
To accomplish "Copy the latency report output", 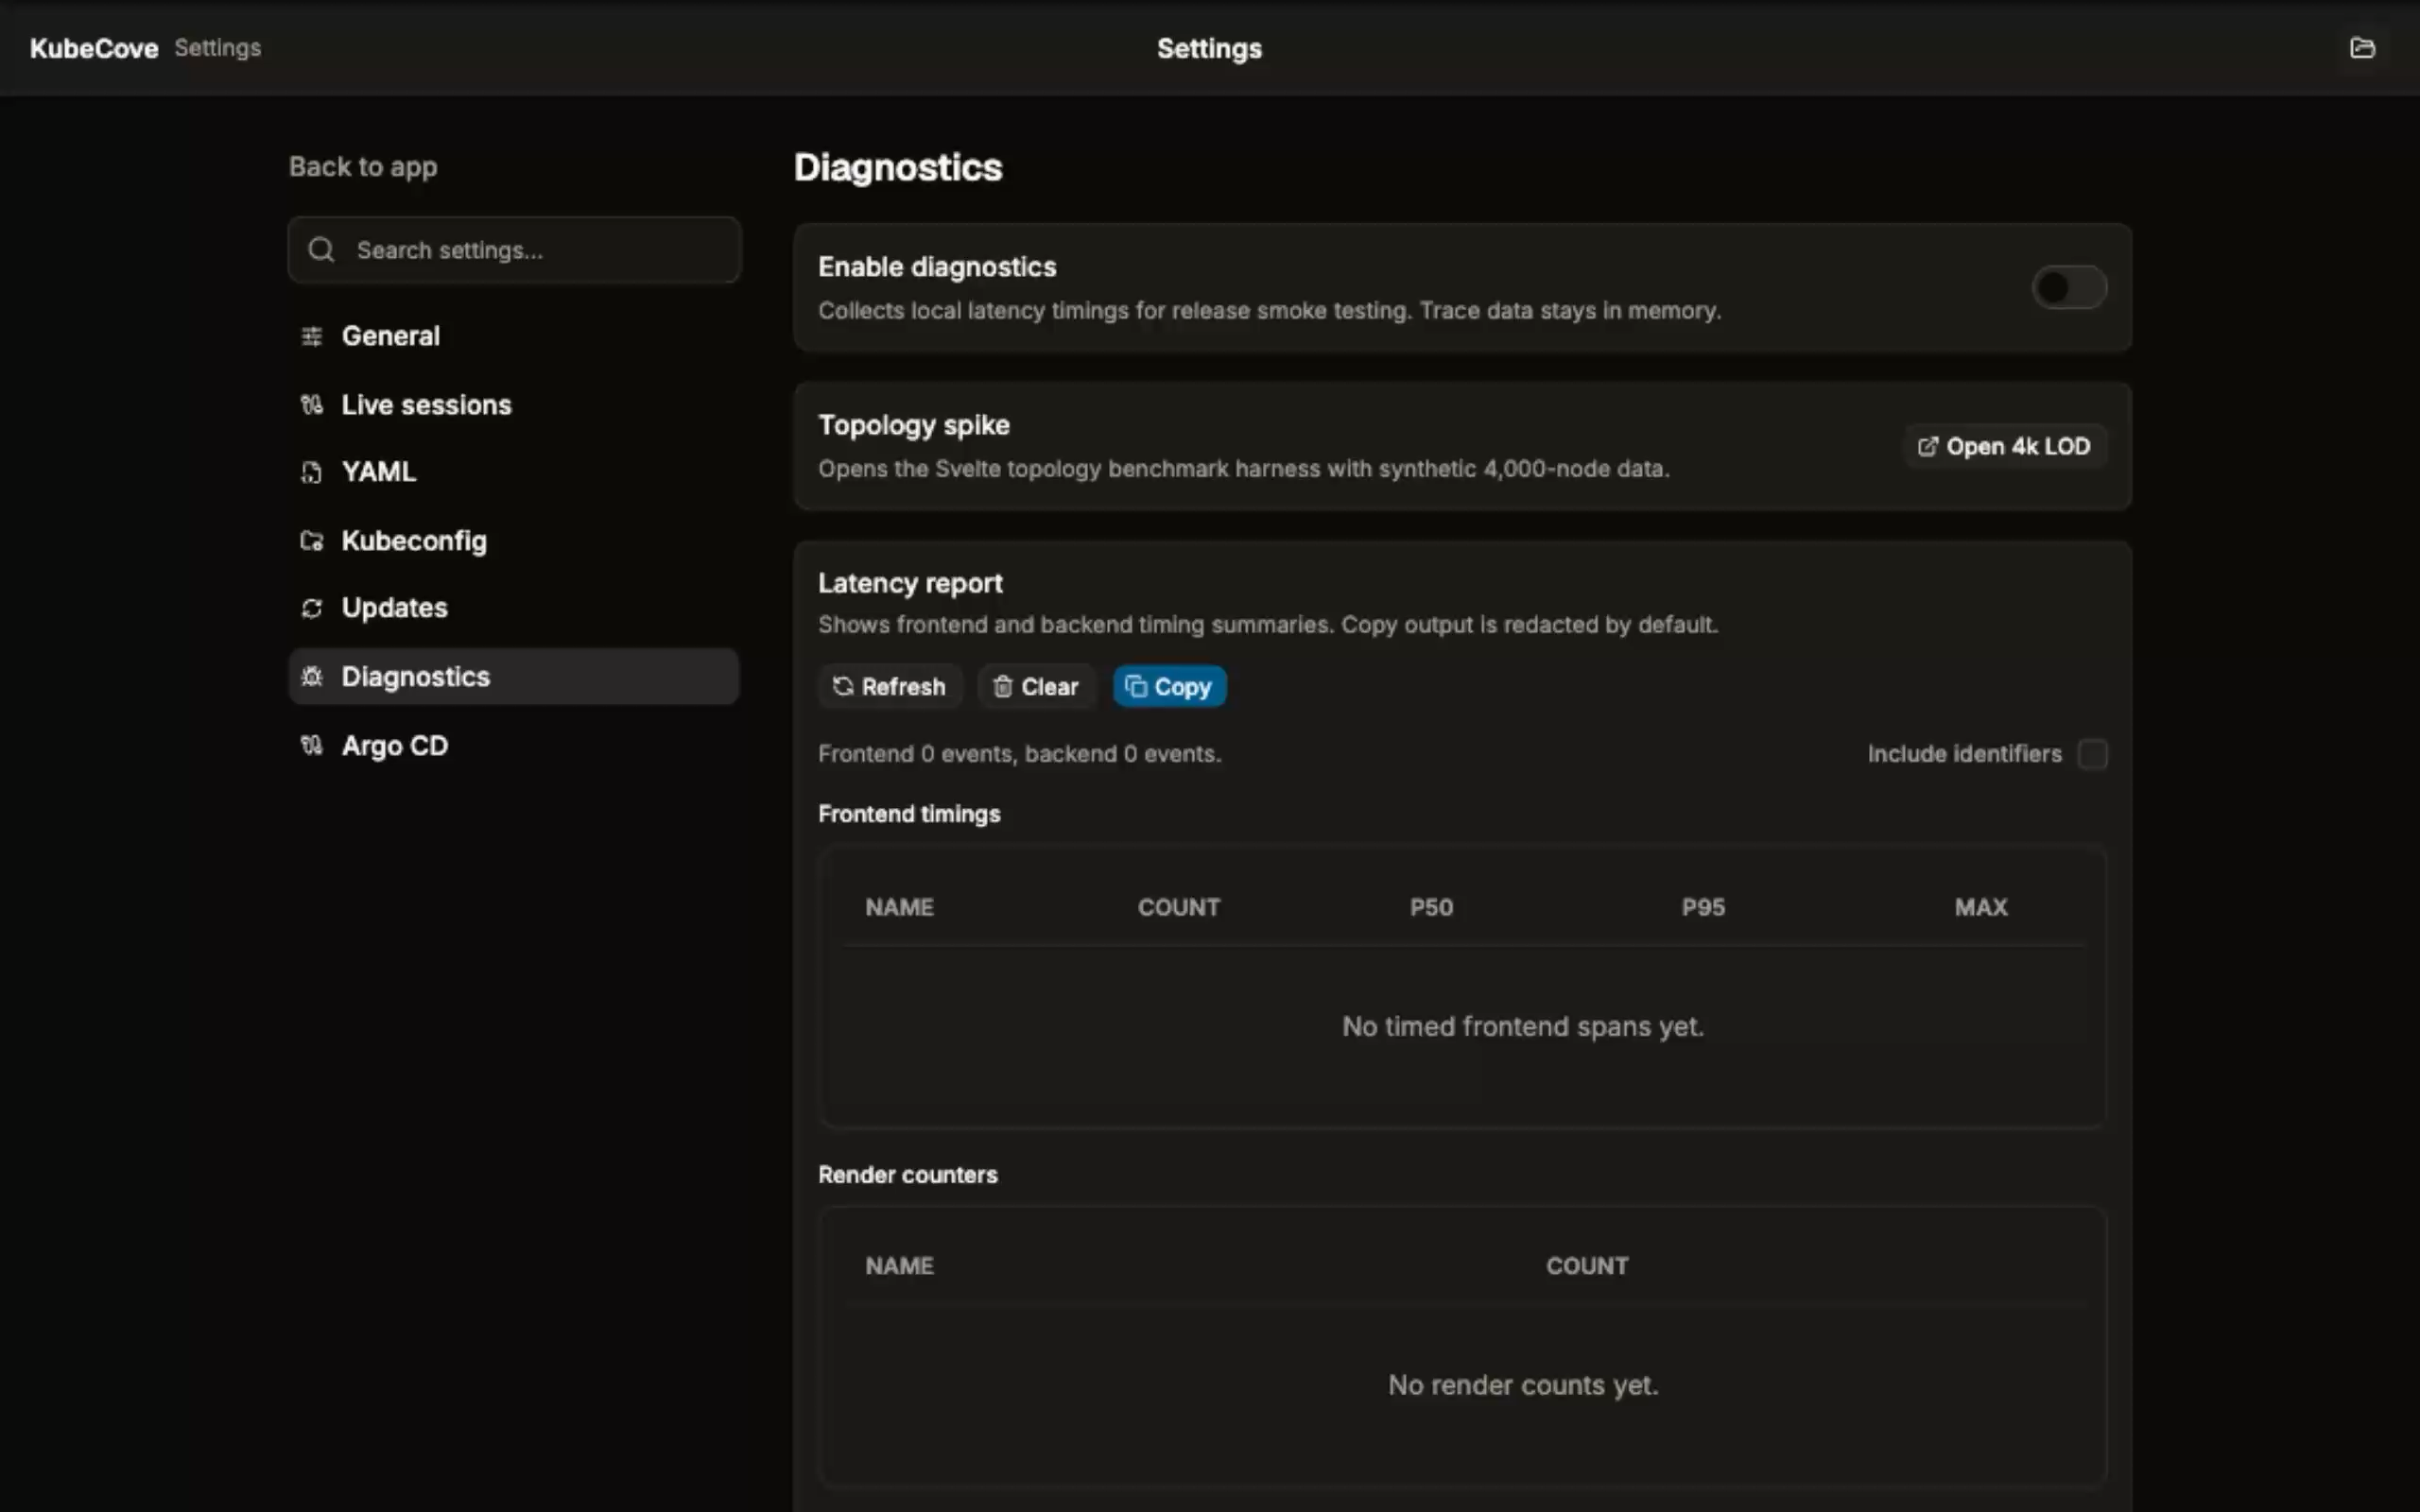I will 1169,687.
